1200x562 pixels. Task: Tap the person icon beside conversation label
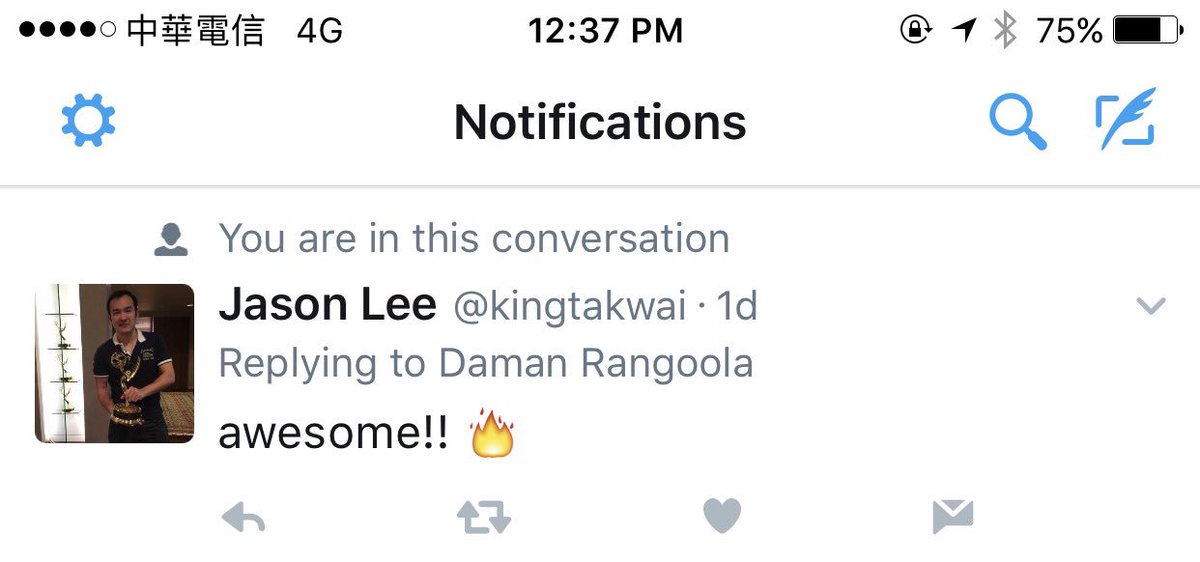[171, 239]
